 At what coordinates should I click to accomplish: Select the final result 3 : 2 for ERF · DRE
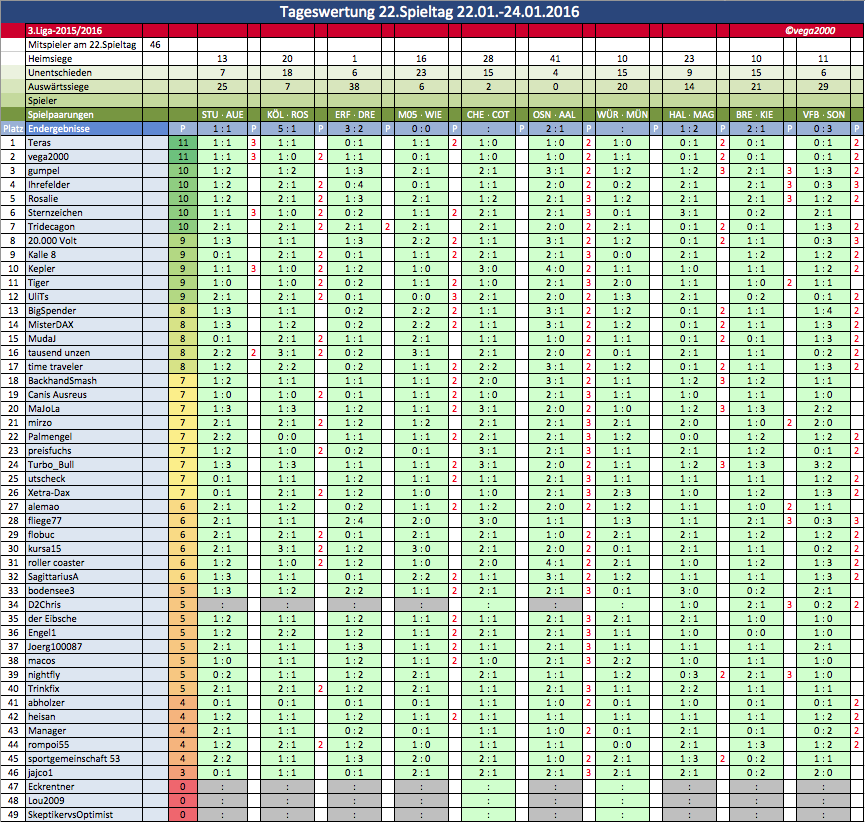355,129
